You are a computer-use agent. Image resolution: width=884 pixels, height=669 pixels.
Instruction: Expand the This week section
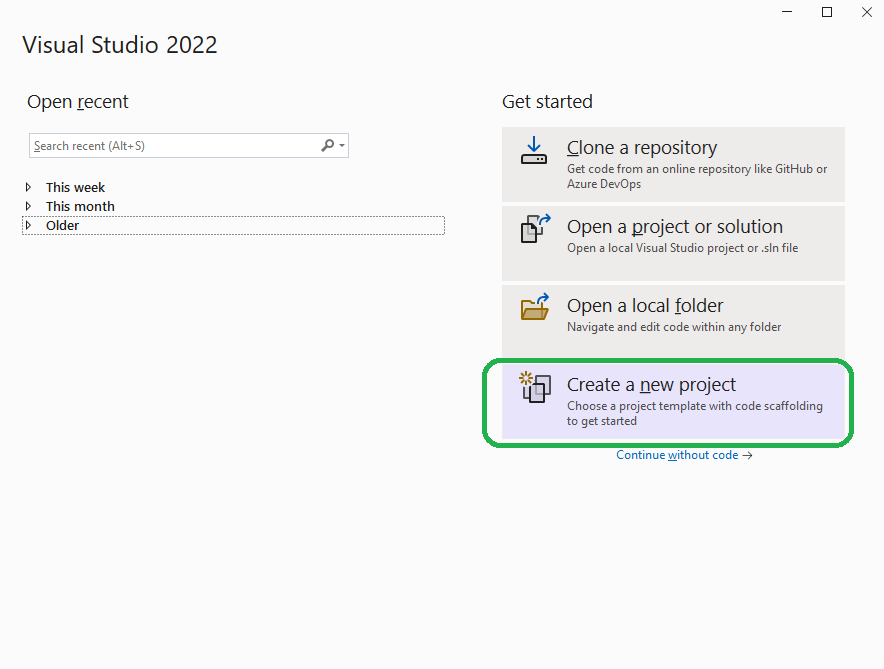pyautogui.click(x=28, y=187)
